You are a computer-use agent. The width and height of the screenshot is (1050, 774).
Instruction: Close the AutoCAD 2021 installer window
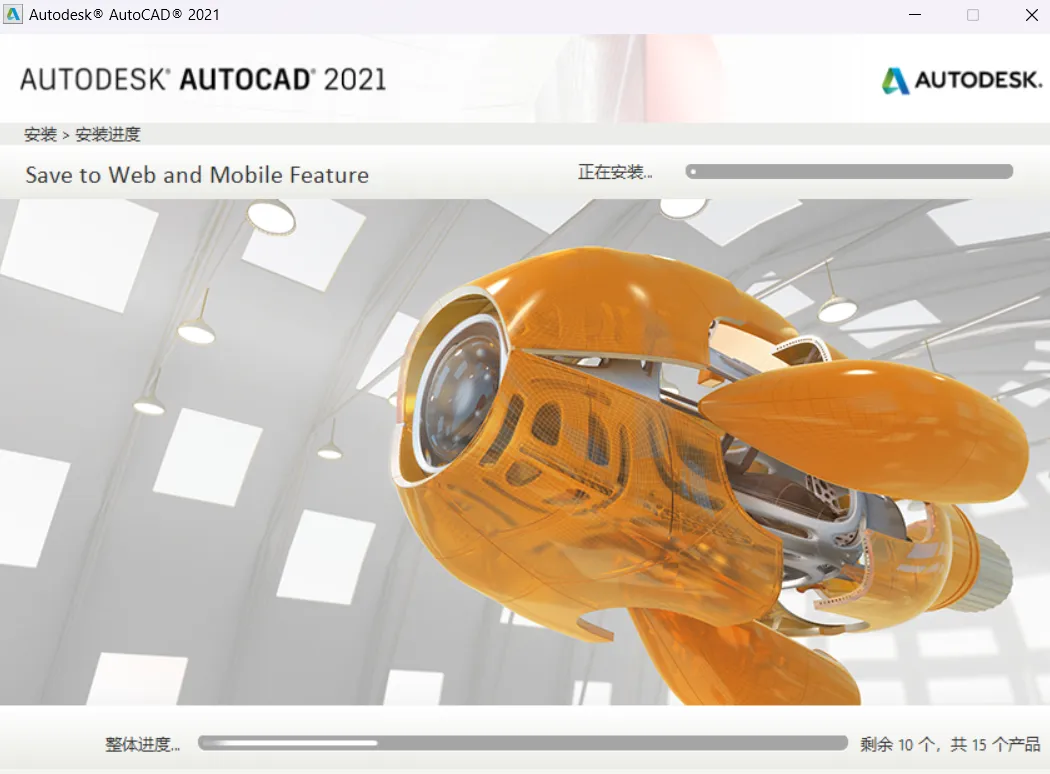click(x=1032, y=15)
